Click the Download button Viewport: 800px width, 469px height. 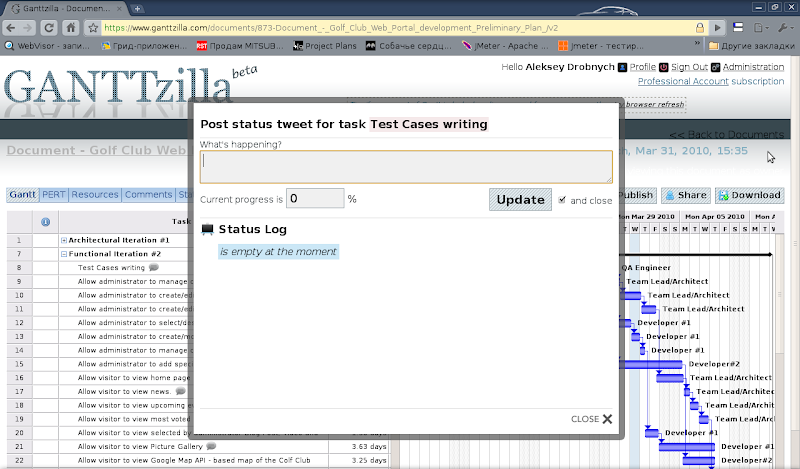pyautogui.click(x=749, y=195)
